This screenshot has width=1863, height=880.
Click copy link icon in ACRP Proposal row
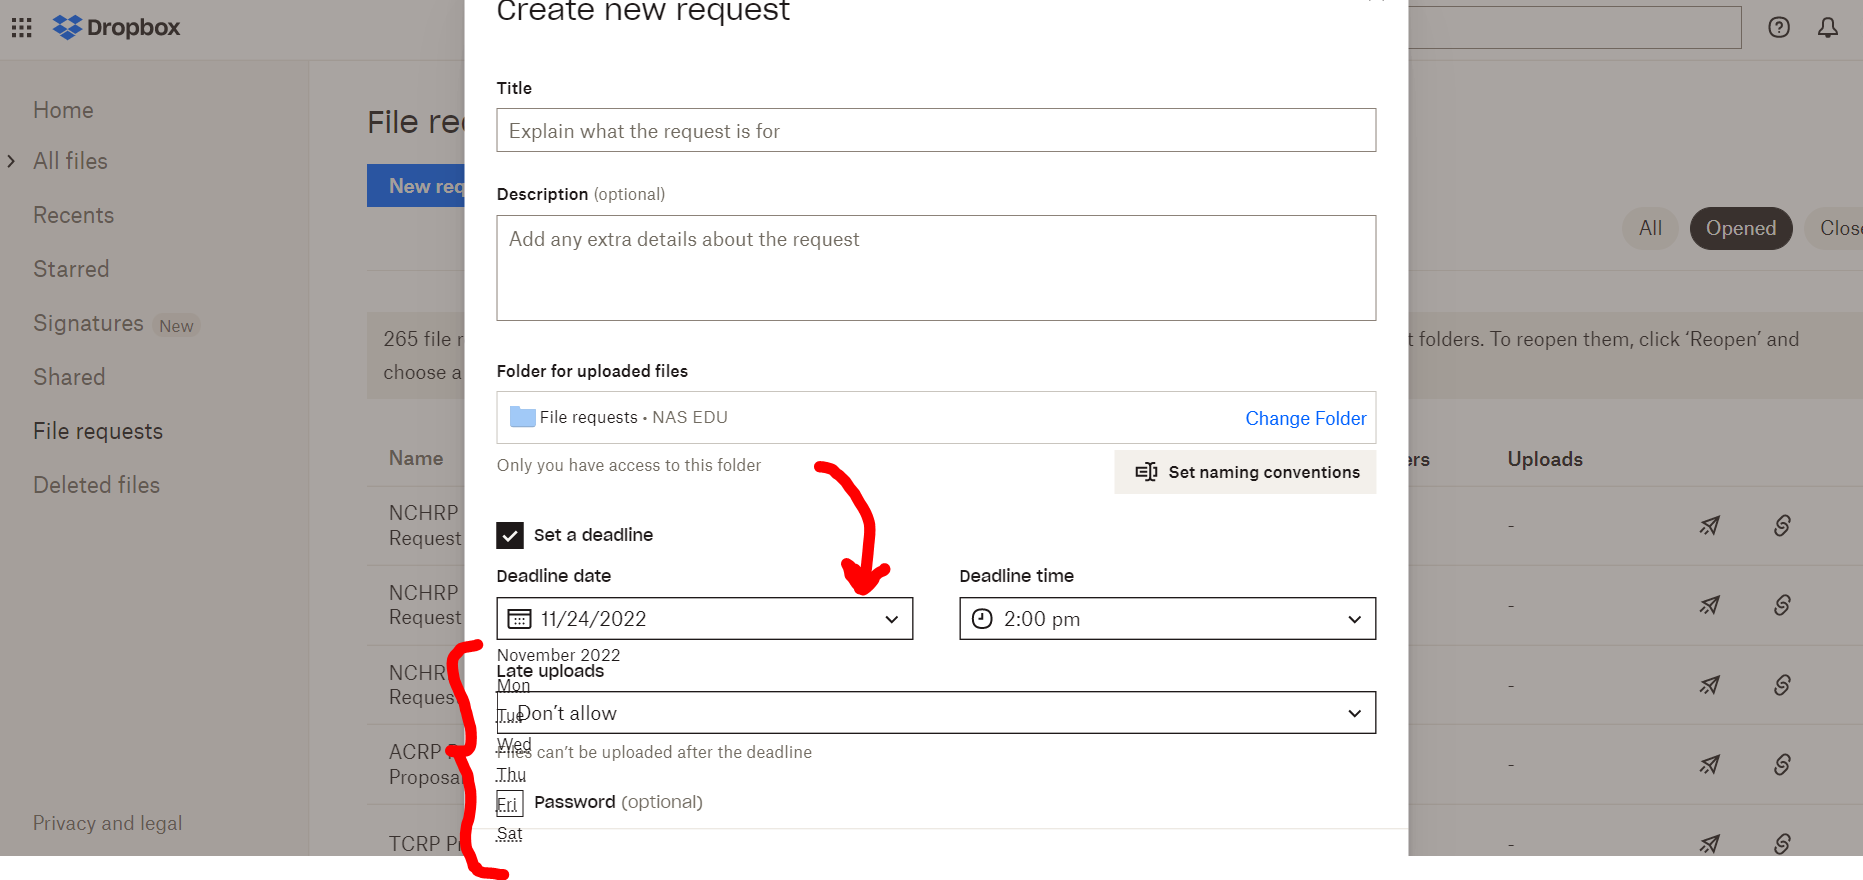click(x=1782, y=765)
